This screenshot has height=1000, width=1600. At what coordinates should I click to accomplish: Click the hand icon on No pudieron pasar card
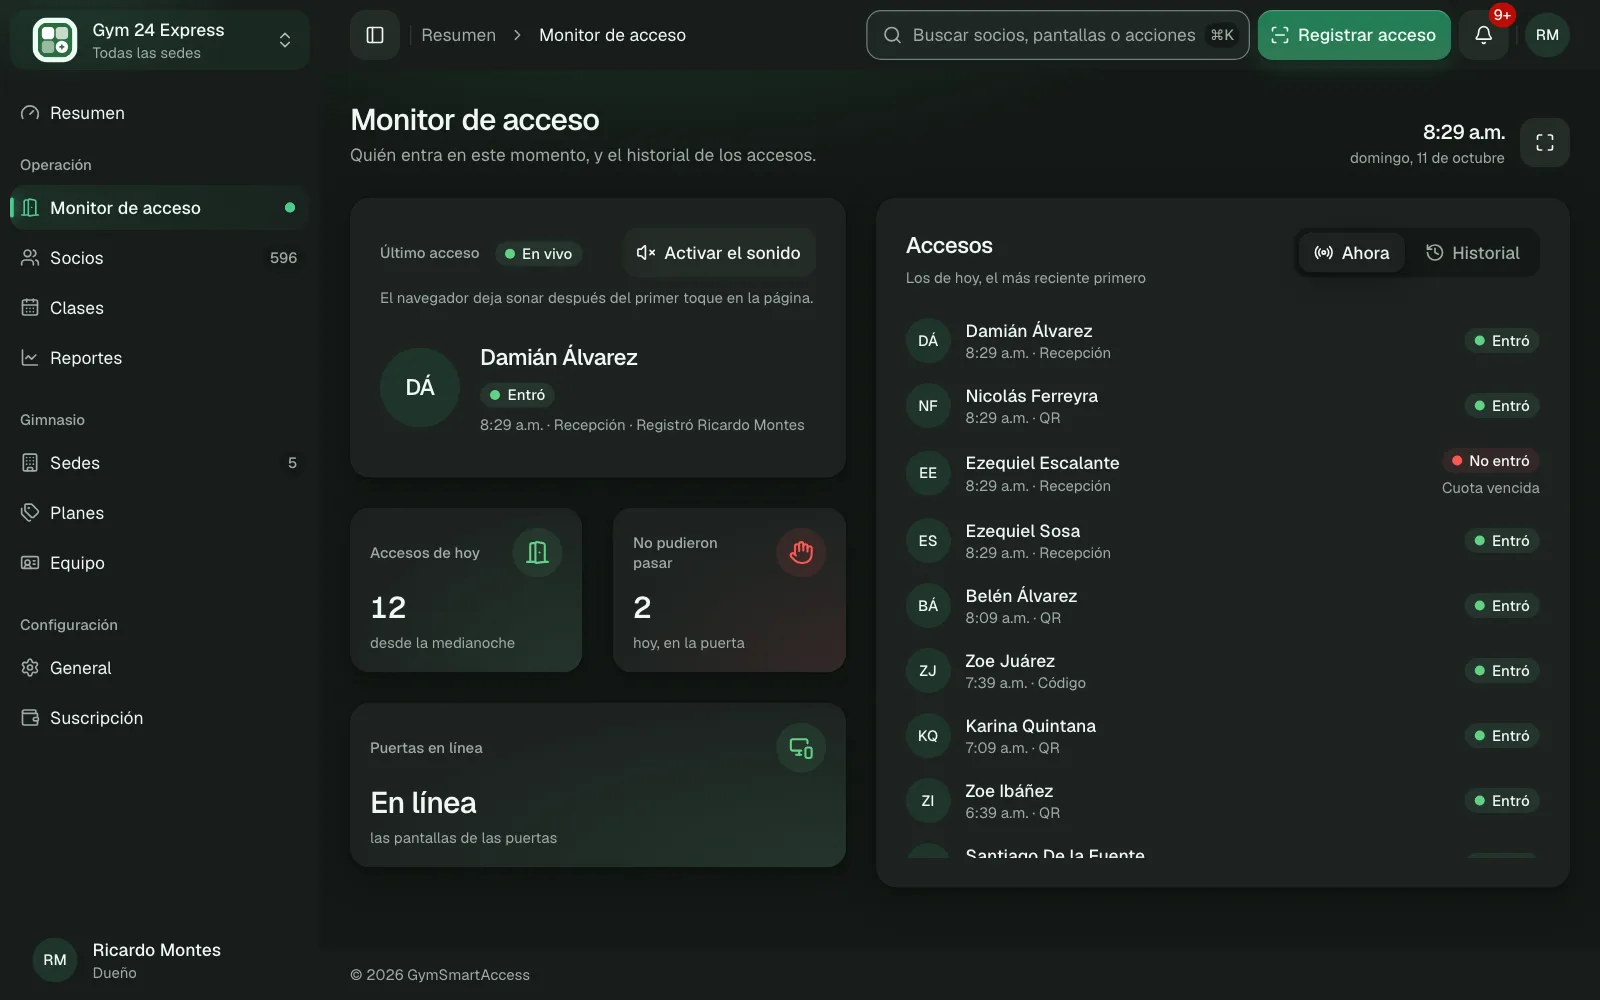[801, 553]
